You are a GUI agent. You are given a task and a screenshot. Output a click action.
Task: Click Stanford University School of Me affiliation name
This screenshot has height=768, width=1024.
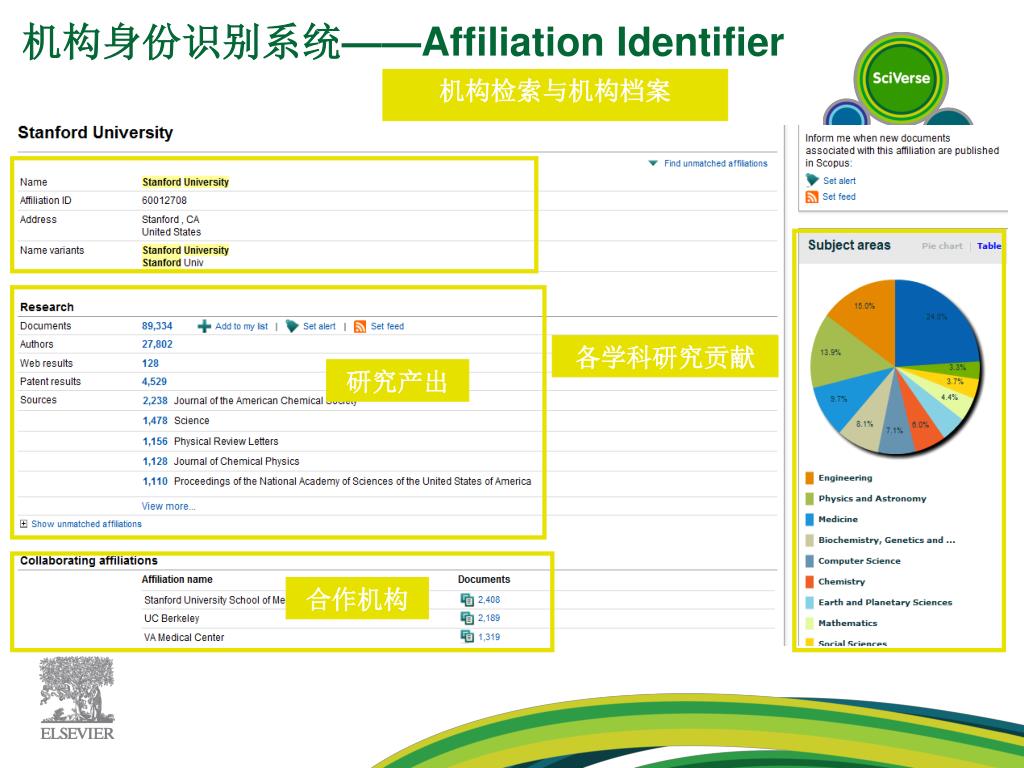tap(214, 600)
